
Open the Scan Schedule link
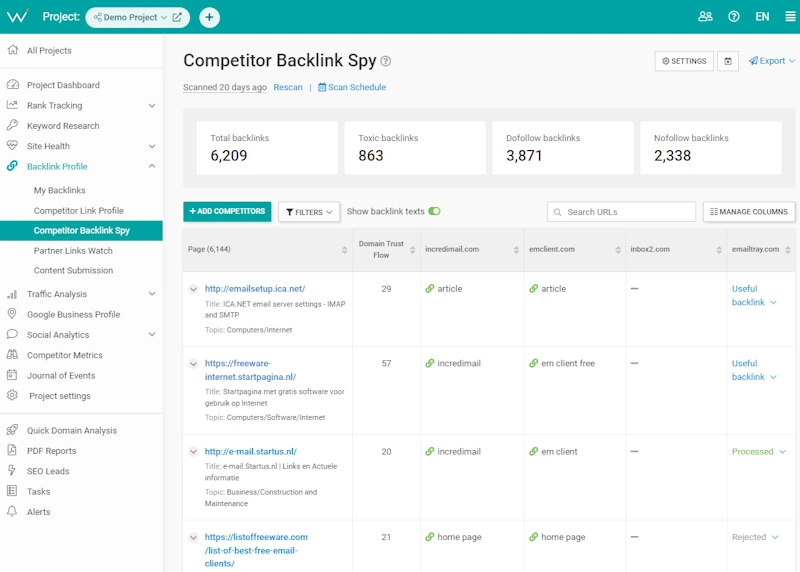coord(352,87)
